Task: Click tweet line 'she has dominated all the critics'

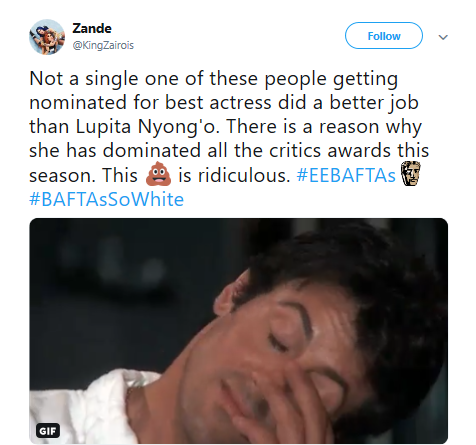Action: (x=229, y=150)
